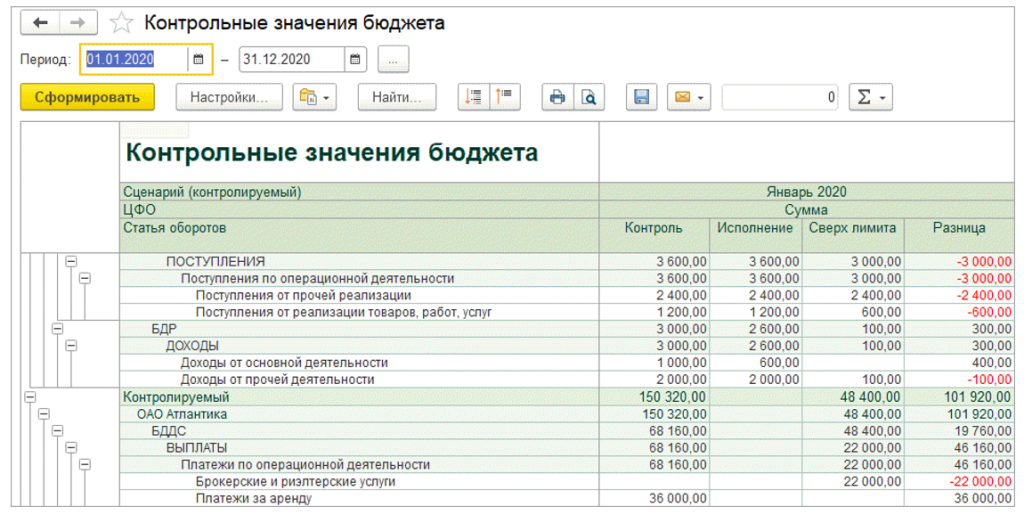Save report using the floppy disk icon
Image resolution: width=1024 pixels, height=515 pixels.
[642, 97]
